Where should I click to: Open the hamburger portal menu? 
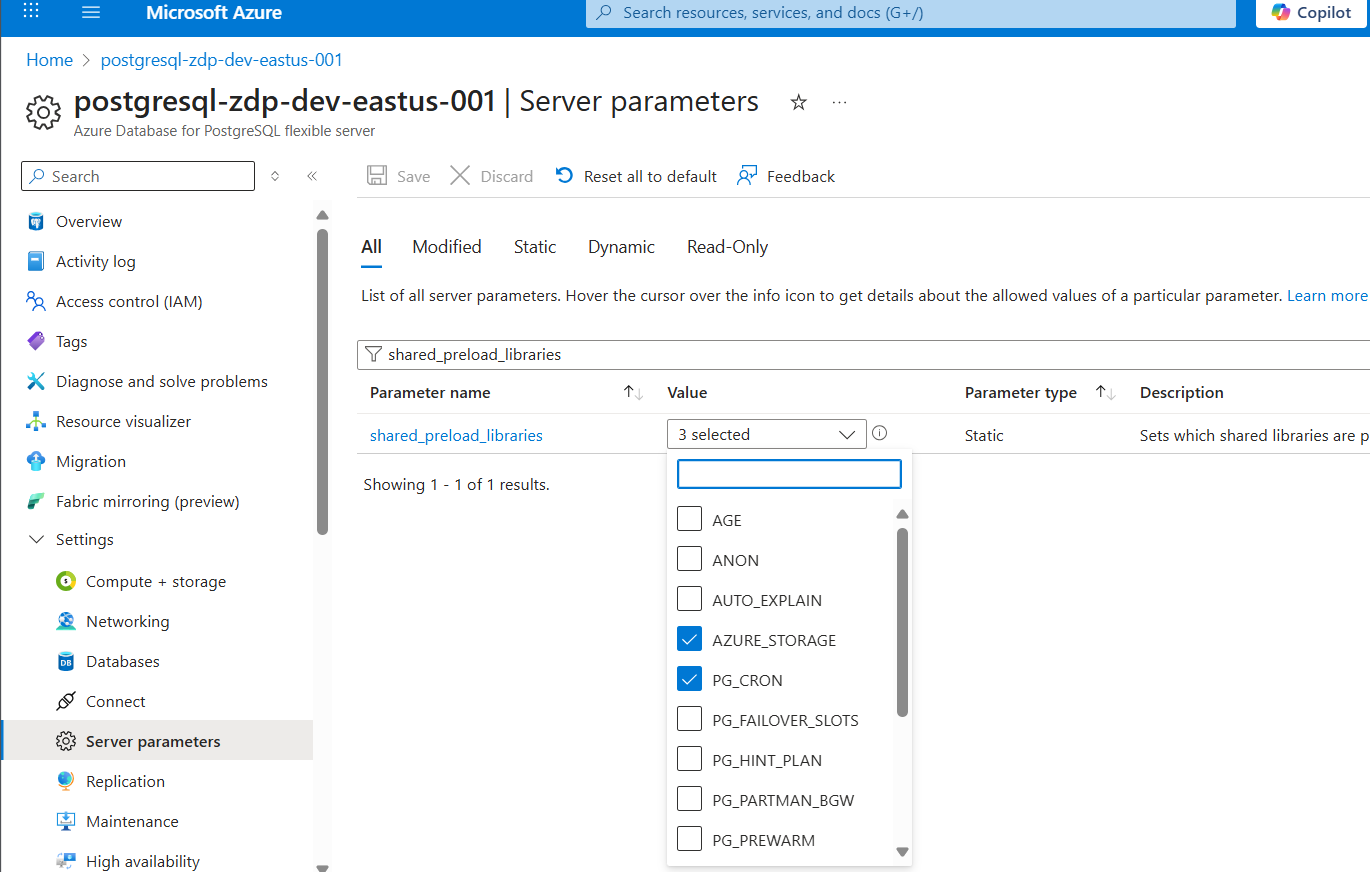91,12
